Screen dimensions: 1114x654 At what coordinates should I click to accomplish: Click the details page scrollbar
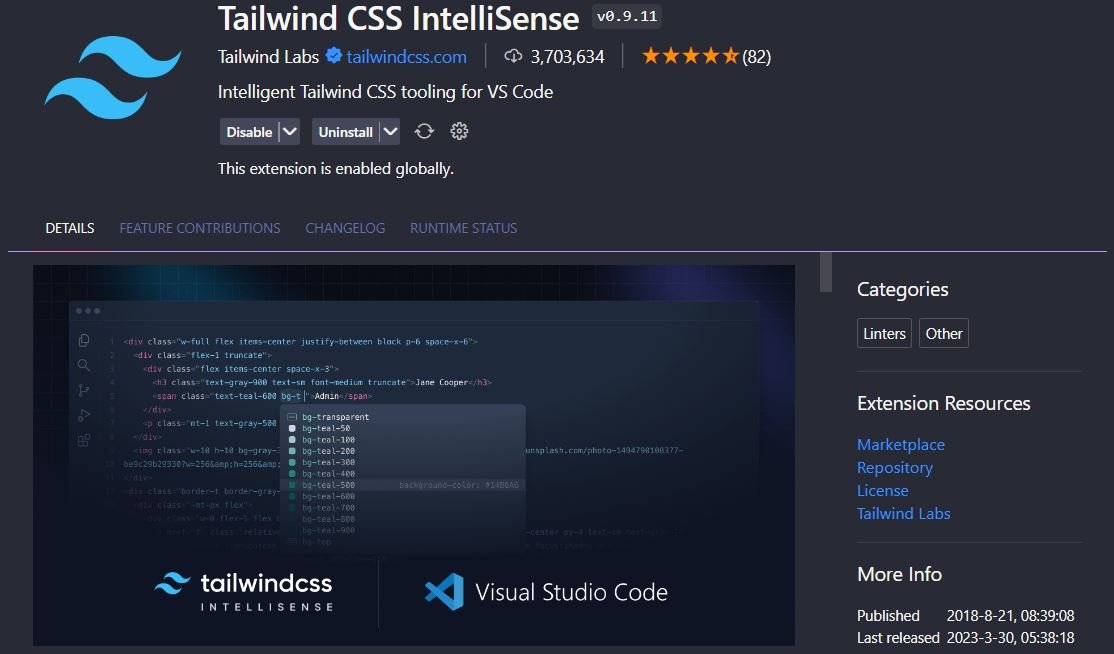pos(824,270)
